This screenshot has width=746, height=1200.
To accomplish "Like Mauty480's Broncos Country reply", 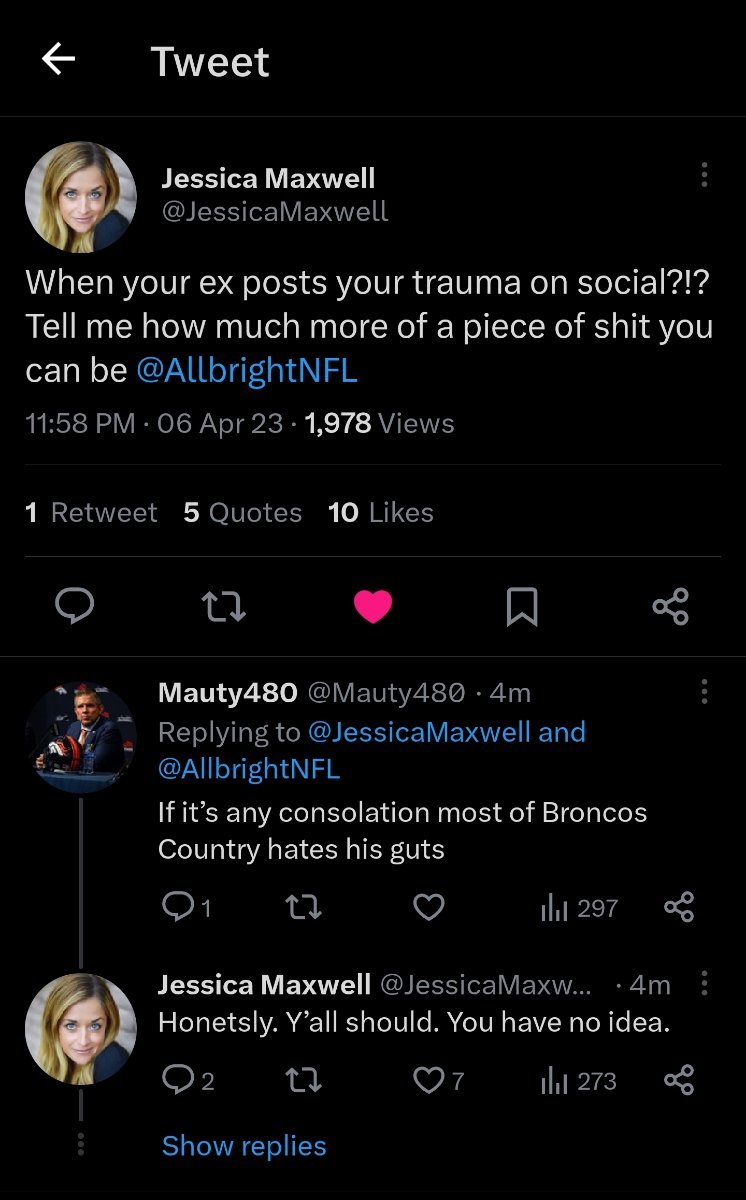I will (429, 908).
